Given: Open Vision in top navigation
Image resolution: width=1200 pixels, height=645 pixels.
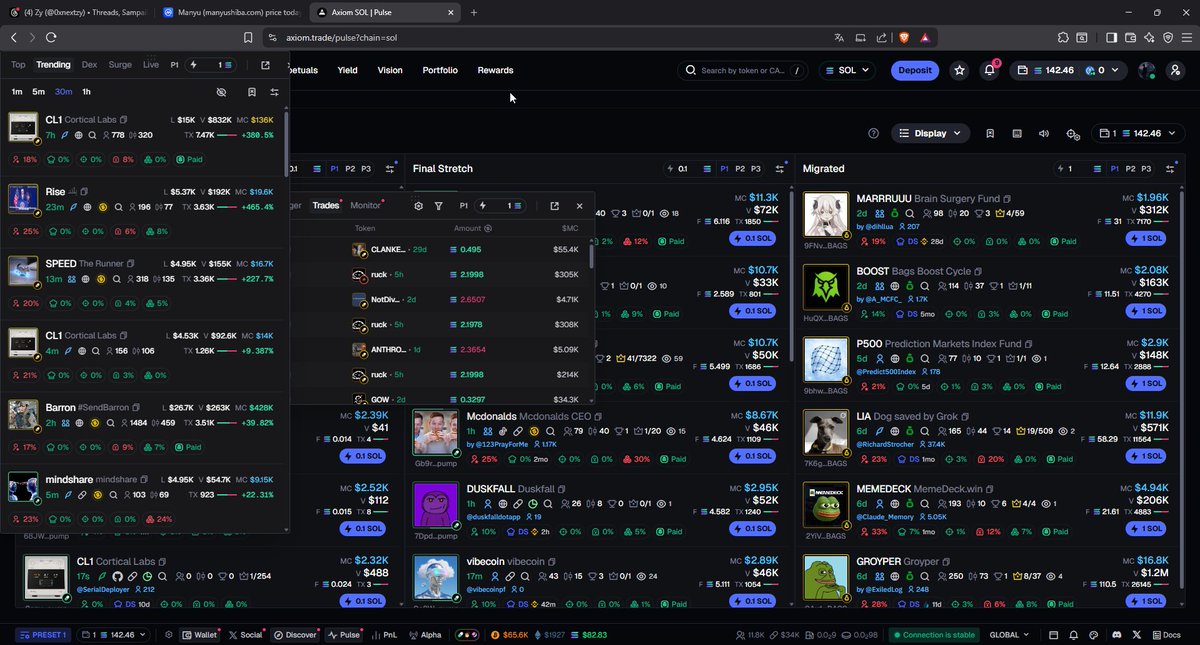Looking at the screenshot, I should (390, 70).
